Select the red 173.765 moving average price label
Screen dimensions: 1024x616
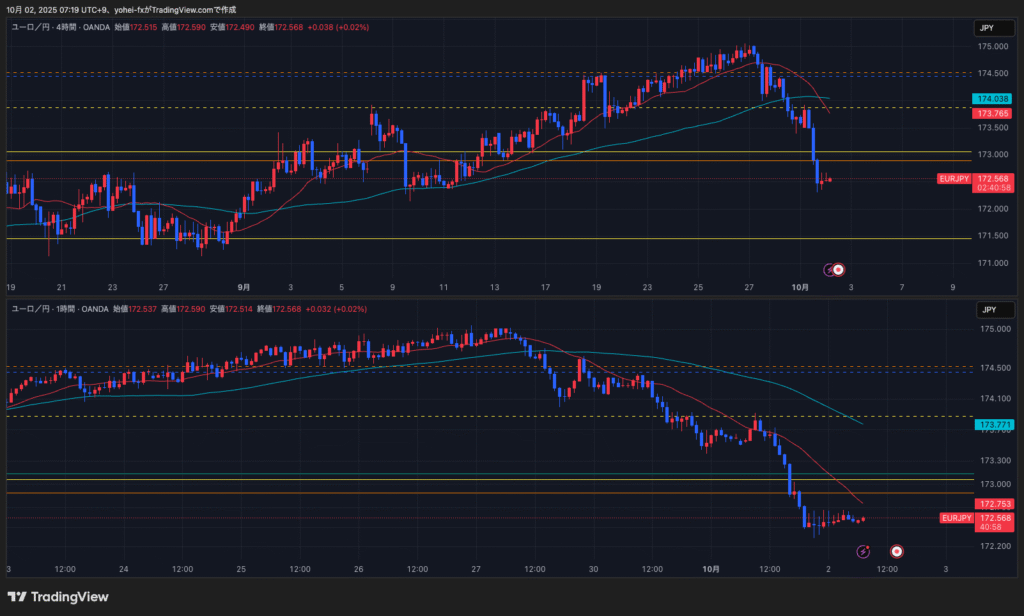(992, 114)
